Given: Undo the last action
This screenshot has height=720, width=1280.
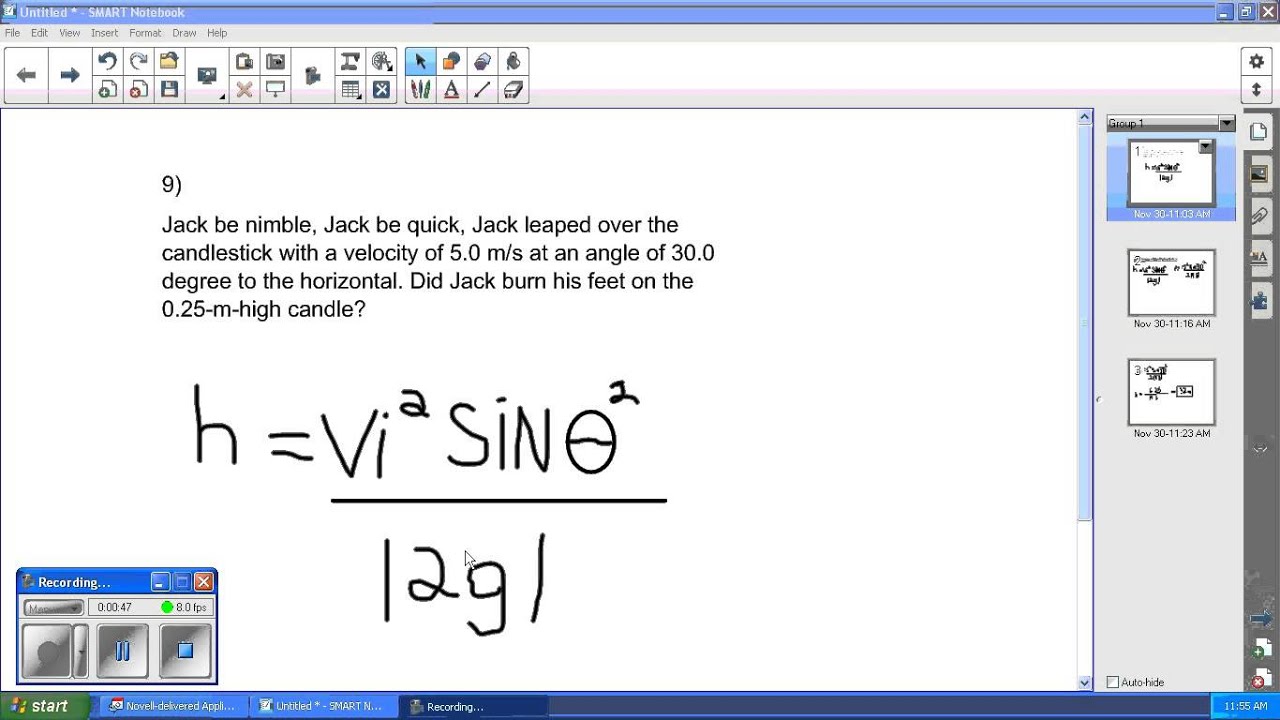Looking at the screenshot, I should (107, 62).
